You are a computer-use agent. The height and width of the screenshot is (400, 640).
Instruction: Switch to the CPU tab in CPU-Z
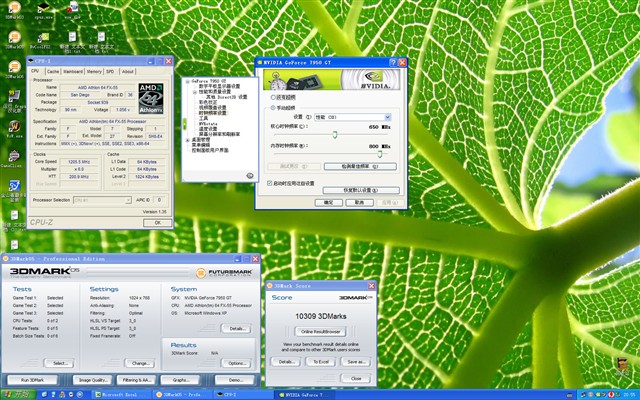pos(36,71)
